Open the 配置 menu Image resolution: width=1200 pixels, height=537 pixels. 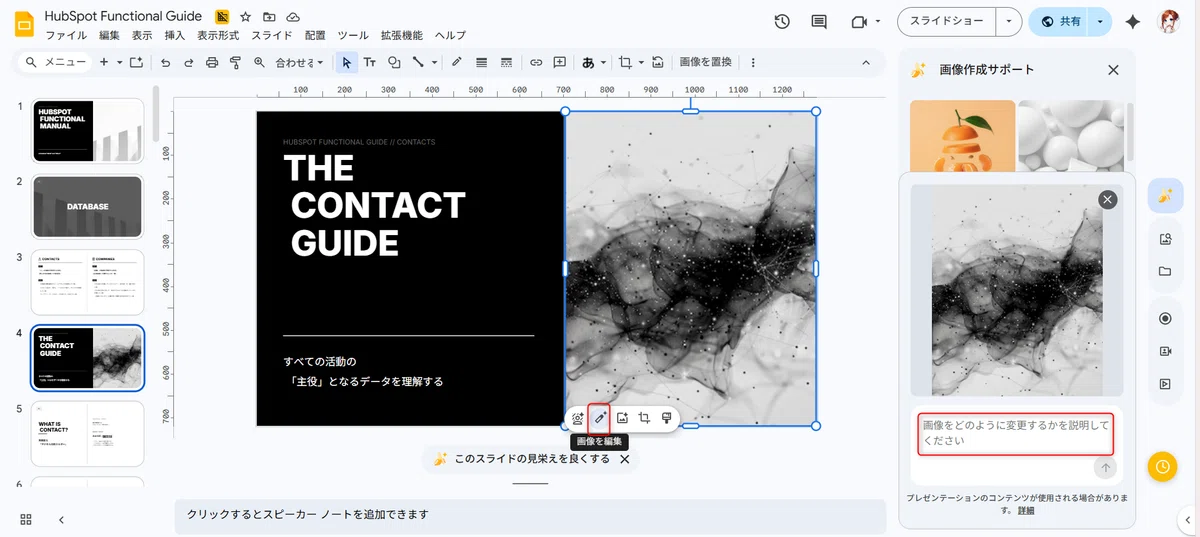pos(315,35)
